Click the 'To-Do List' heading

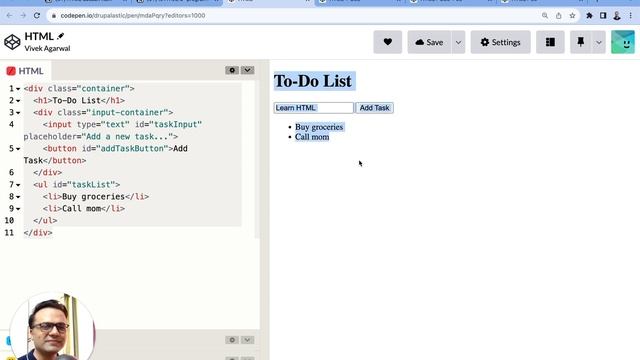click(313, 81)
